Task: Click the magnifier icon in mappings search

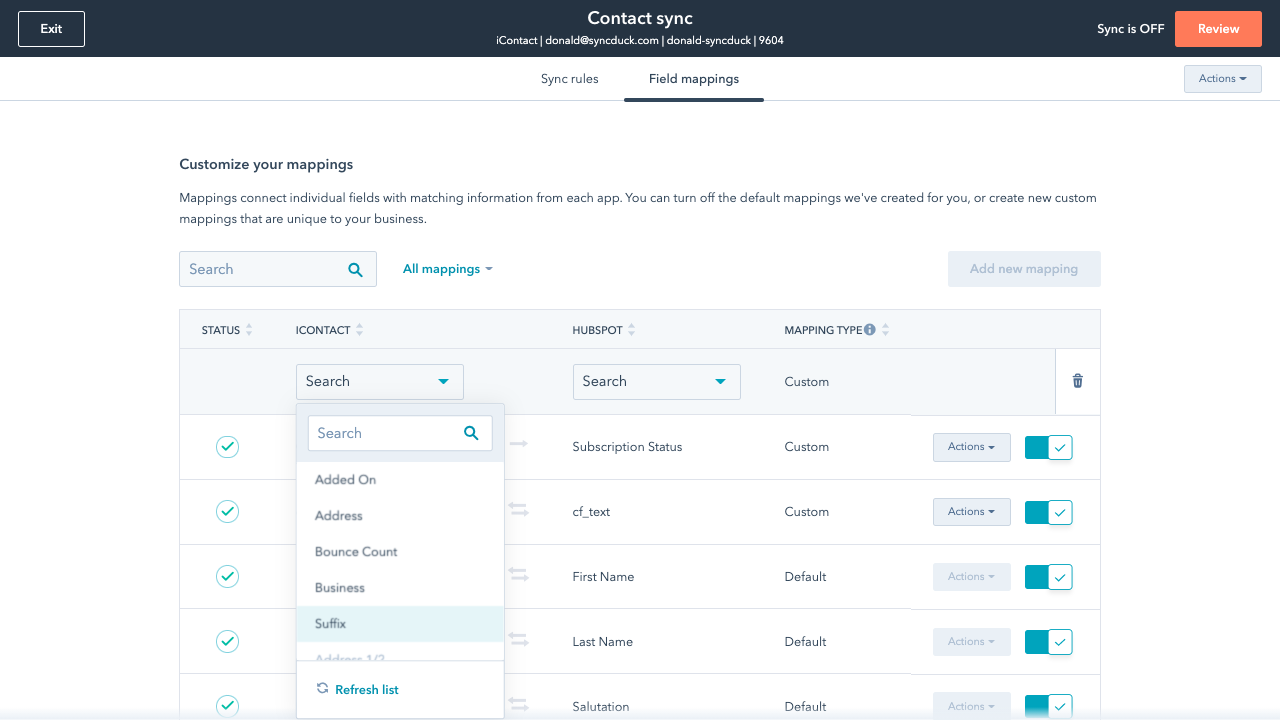Action: click(x=355, y=269)
